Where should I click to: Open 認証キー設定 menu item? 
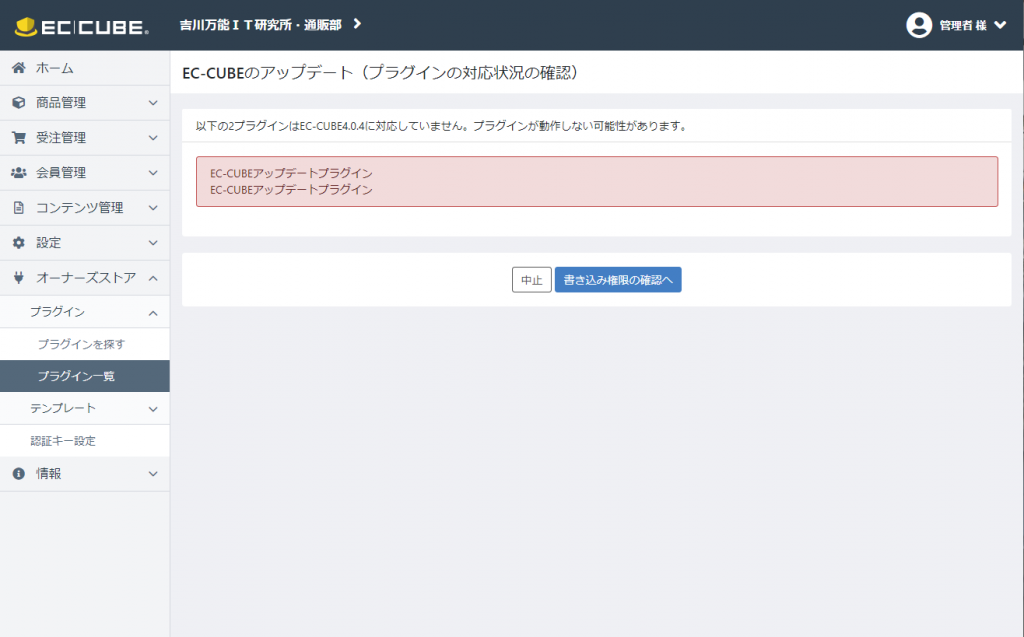click(x=63, y=441)
